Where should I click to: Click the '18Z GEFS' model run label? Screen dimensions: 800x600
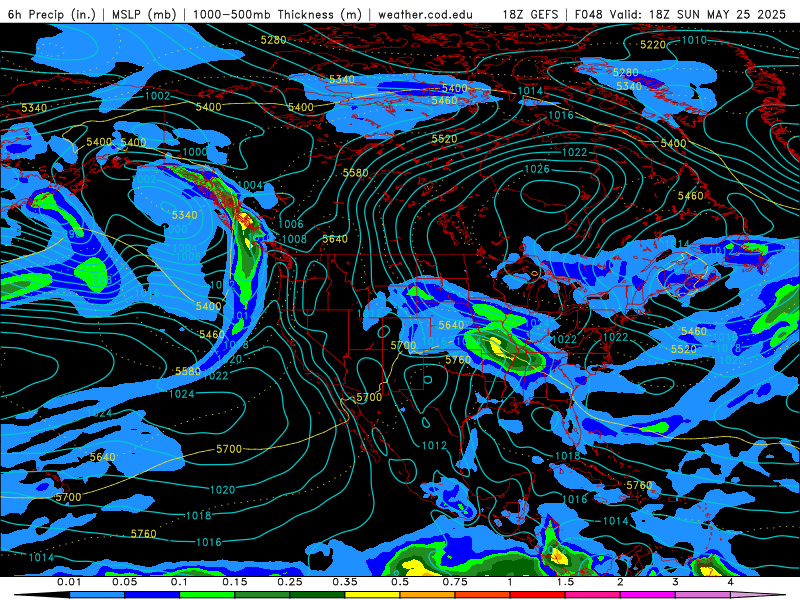click(x=531, y=14)
